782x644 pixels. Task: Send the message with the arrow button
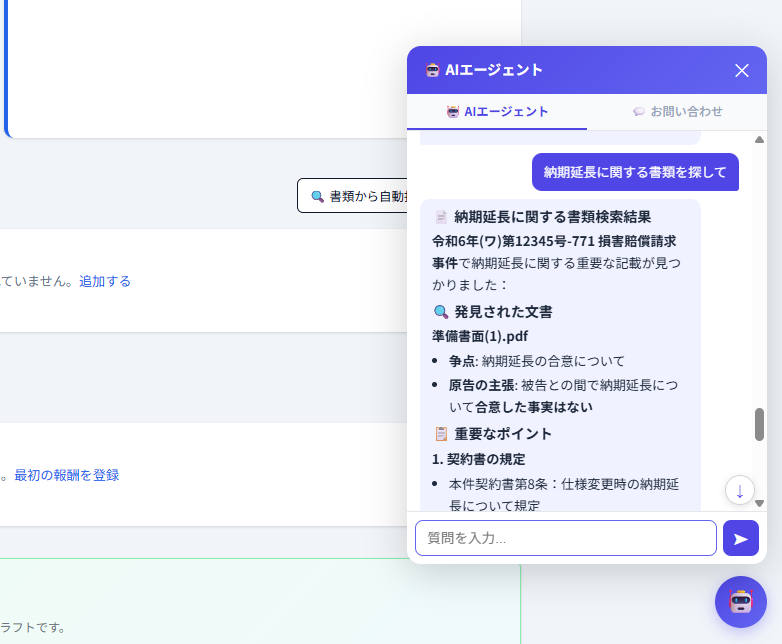click(740, 538)
